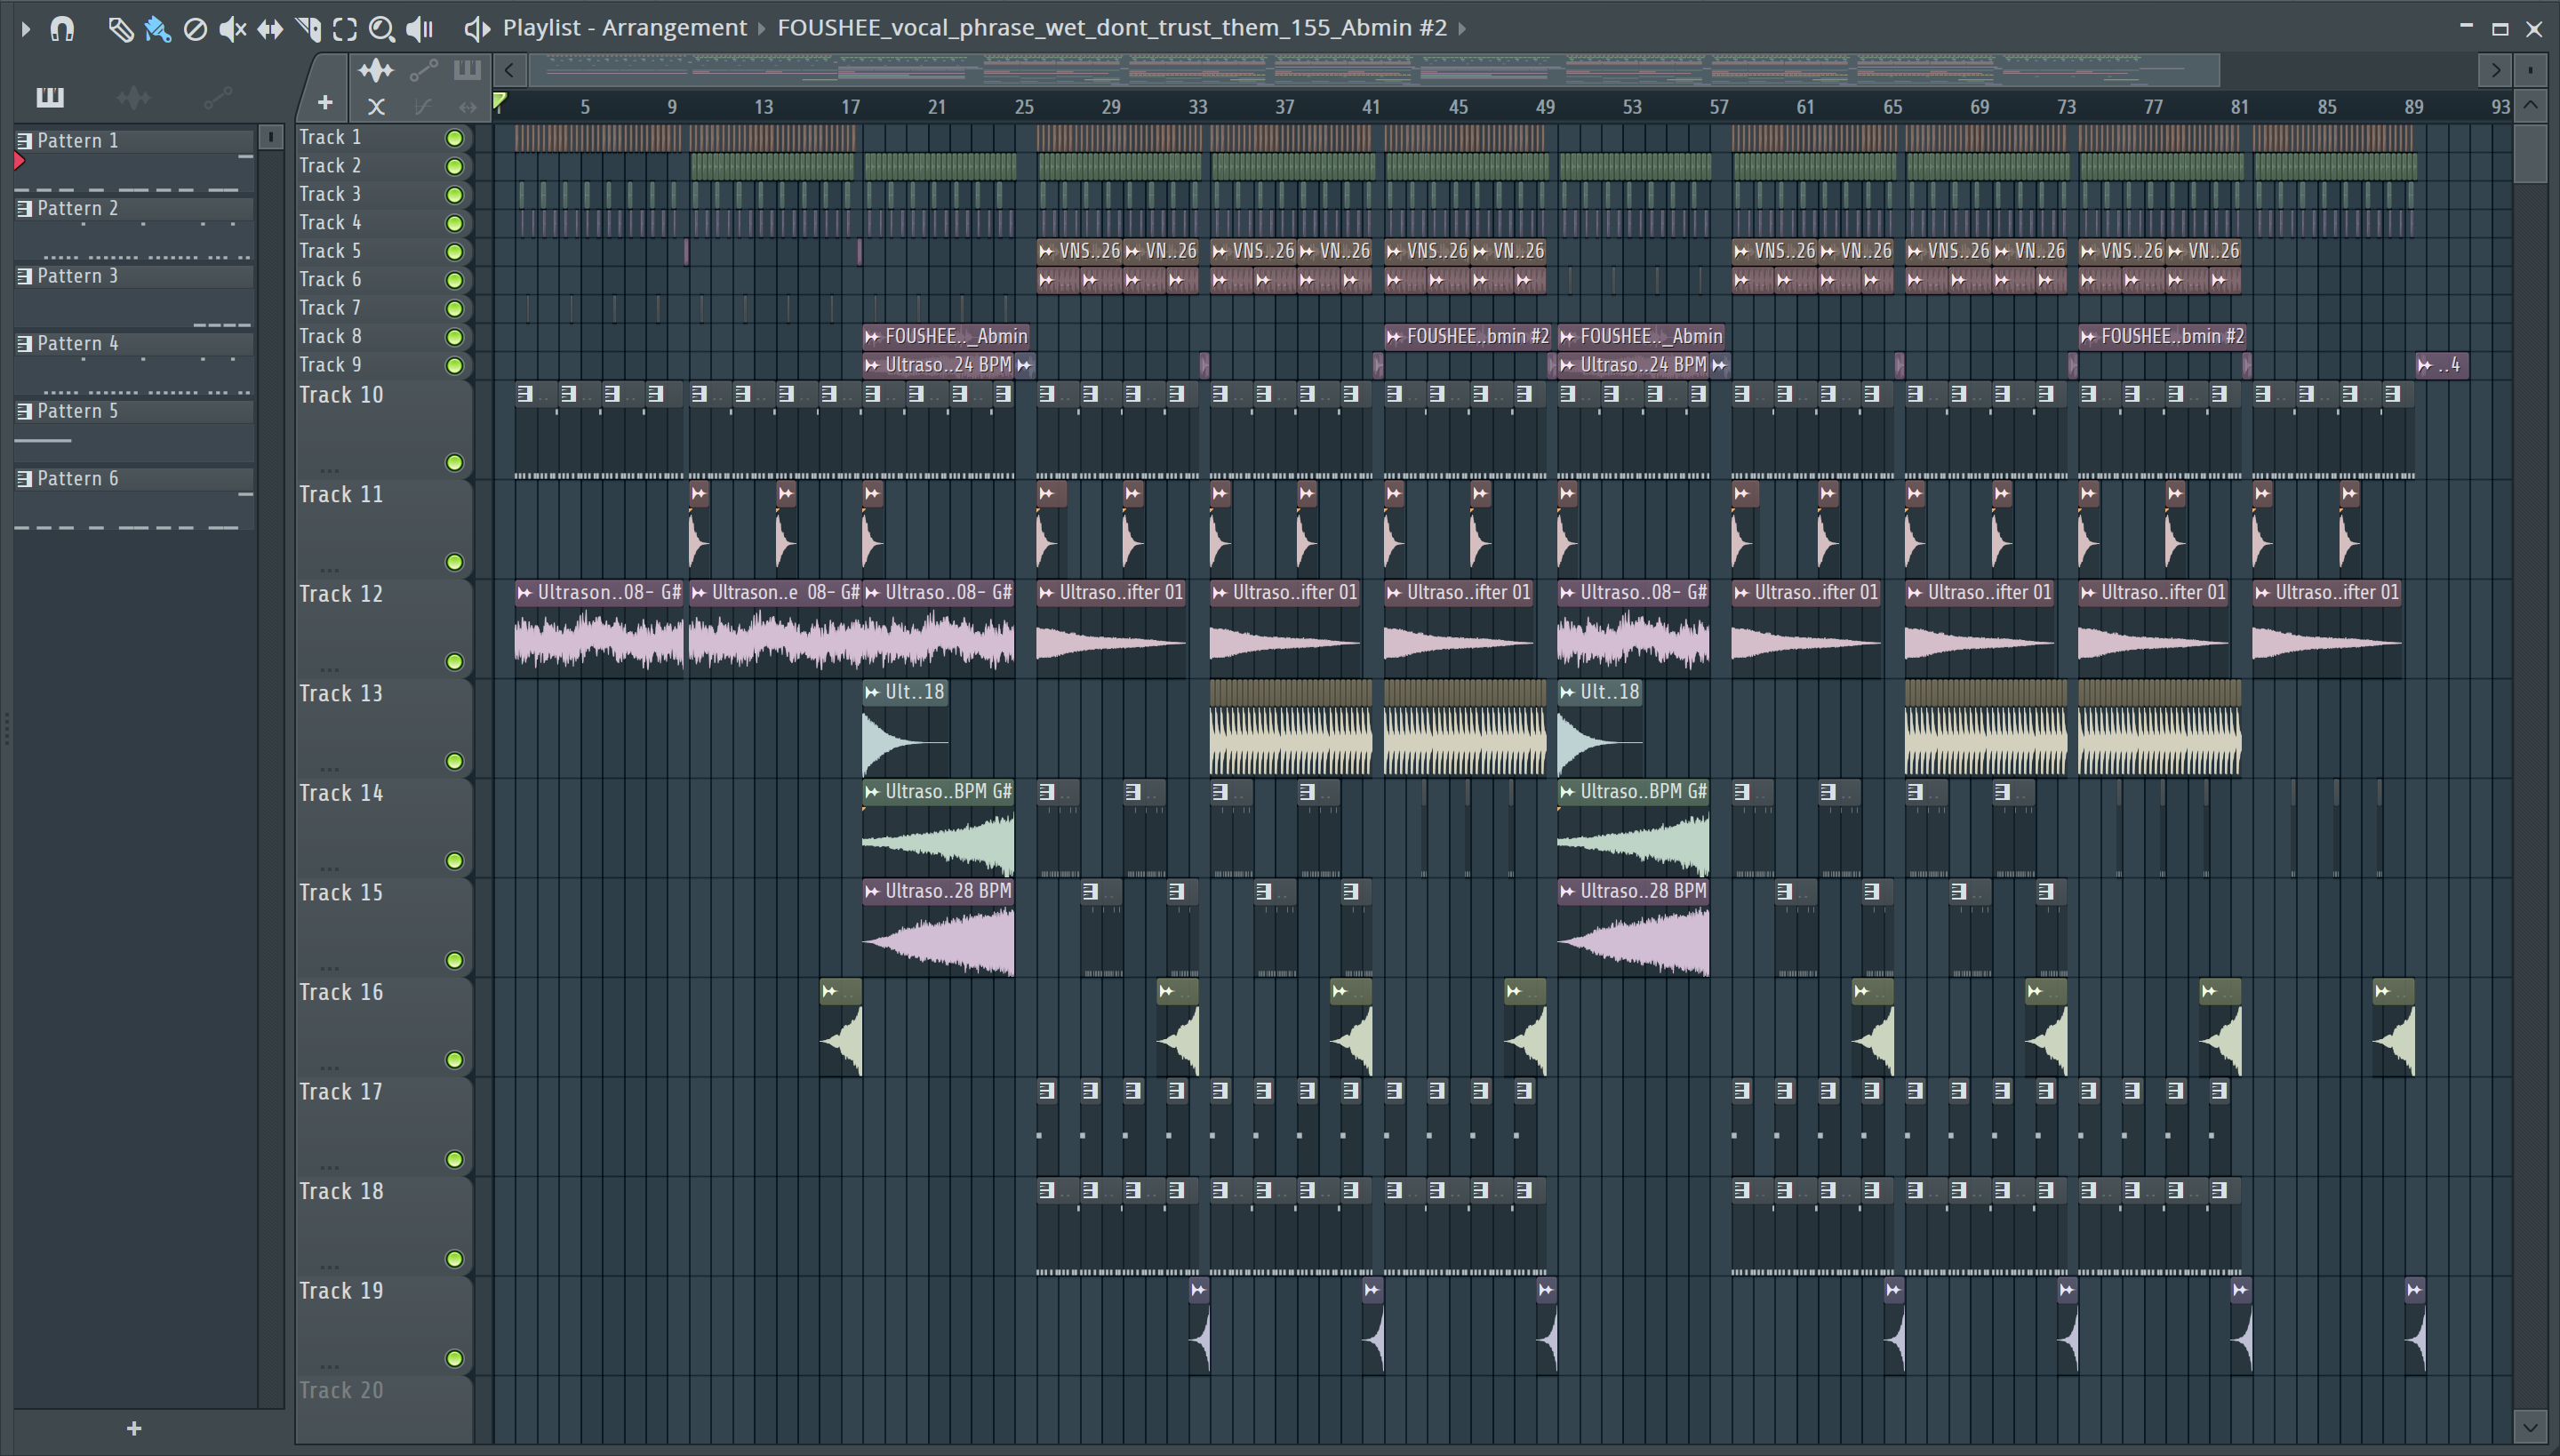Screen dimensions: 2560x1456
Task: Mute Track 2 using green light
Action: [x=454, y=166]
